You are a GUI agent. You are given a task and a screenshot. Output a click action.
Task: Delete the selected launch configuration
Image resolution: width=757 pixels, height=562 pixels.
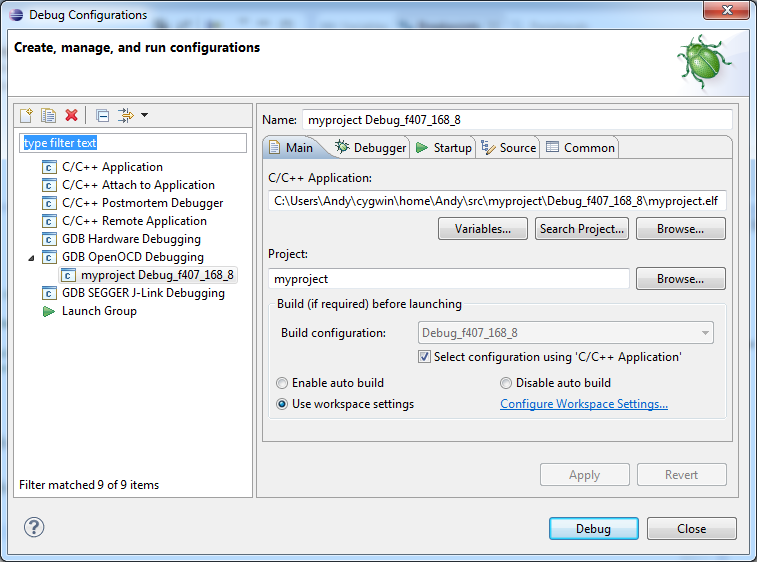coord(71,115)
